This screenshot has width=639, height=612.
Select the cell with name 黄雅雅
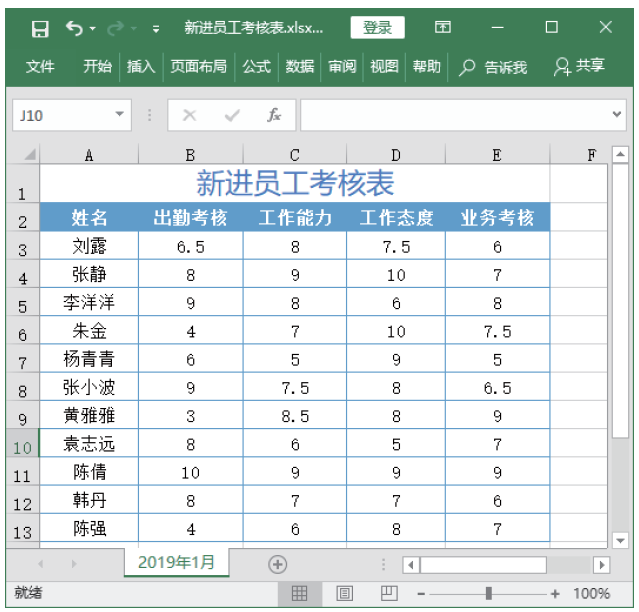point(89,416)
